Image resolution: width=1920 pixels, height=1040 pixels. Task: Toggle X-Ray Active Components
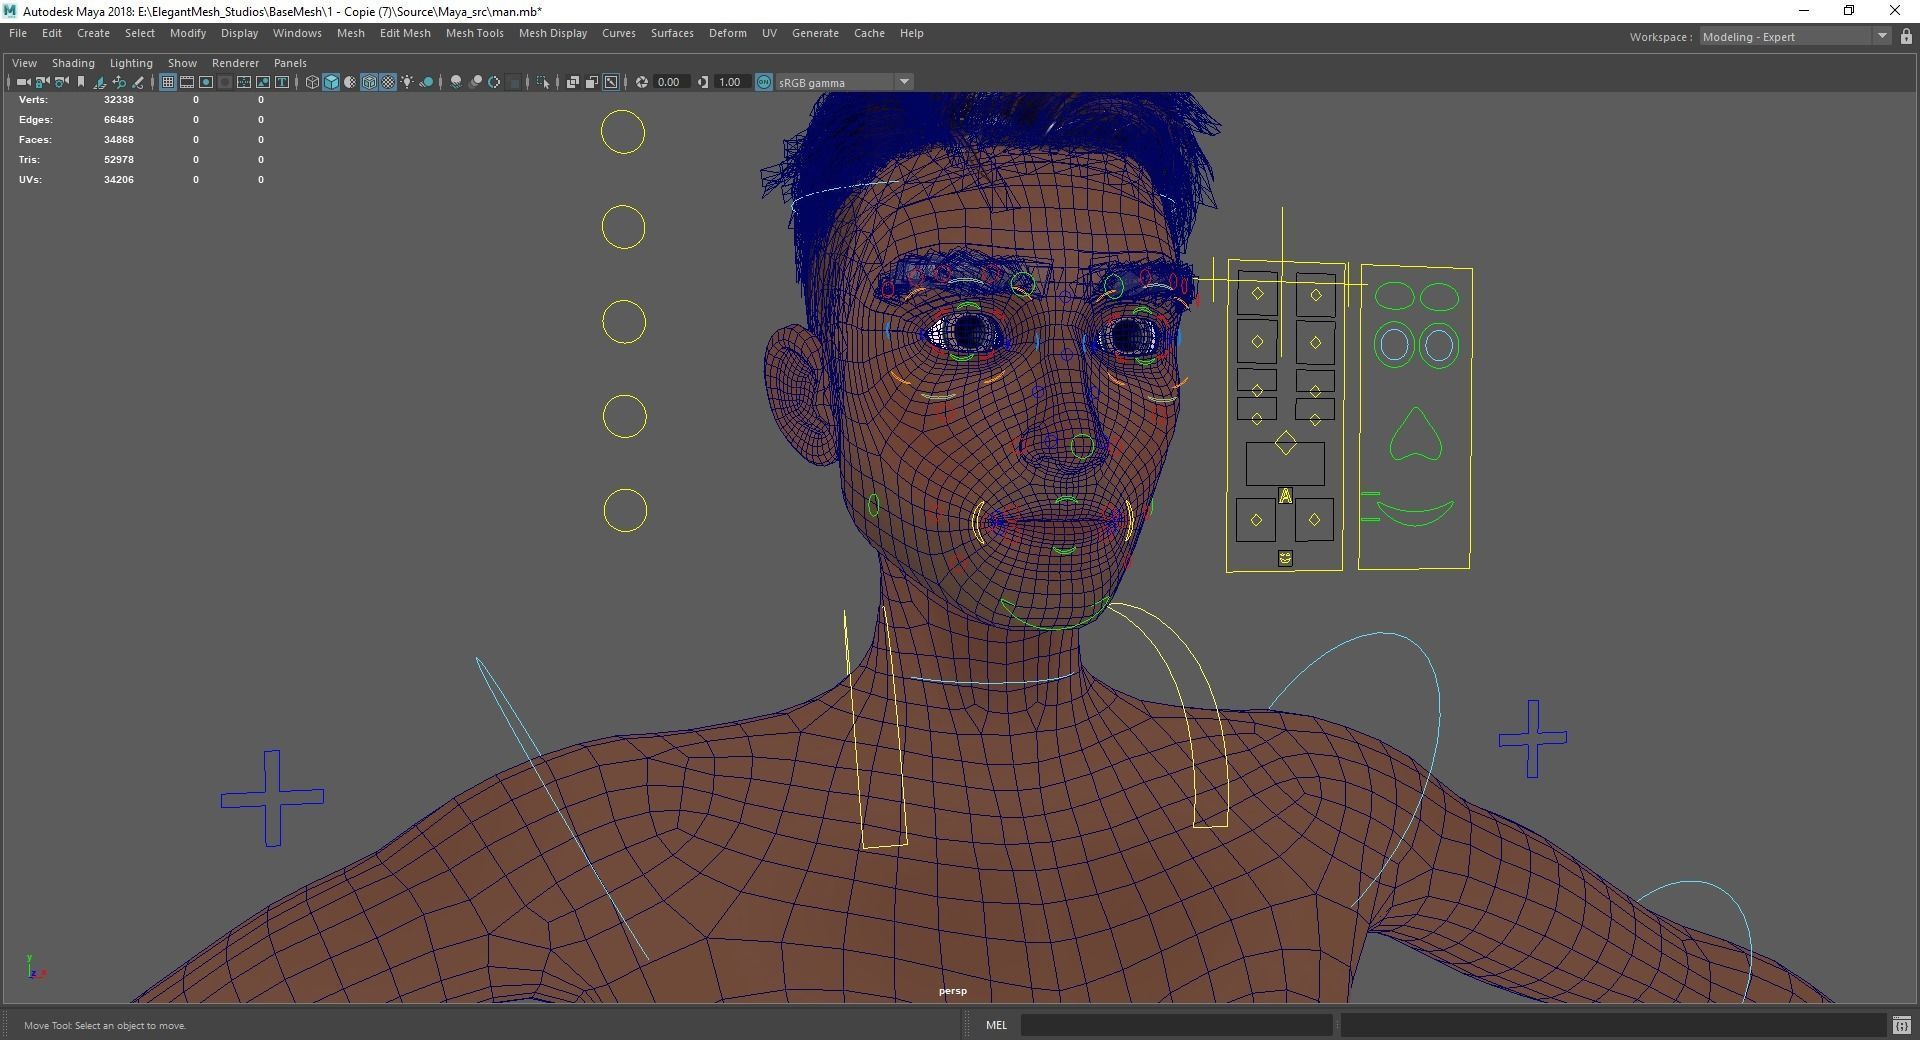tap(592, 82)
